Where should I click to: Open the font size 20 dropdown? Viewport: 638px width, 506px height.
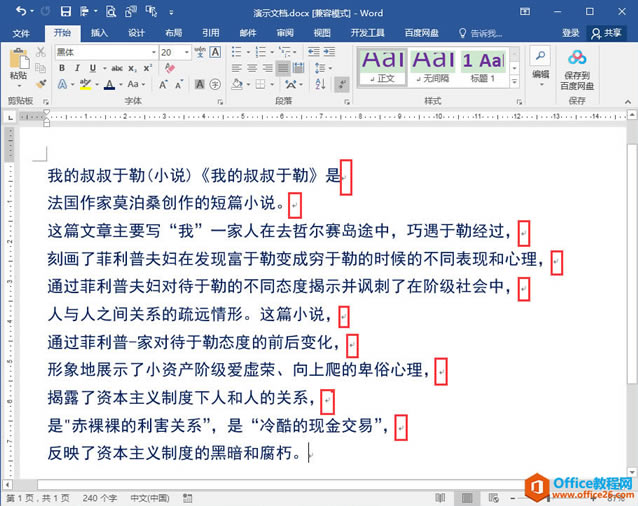point(187,52)
